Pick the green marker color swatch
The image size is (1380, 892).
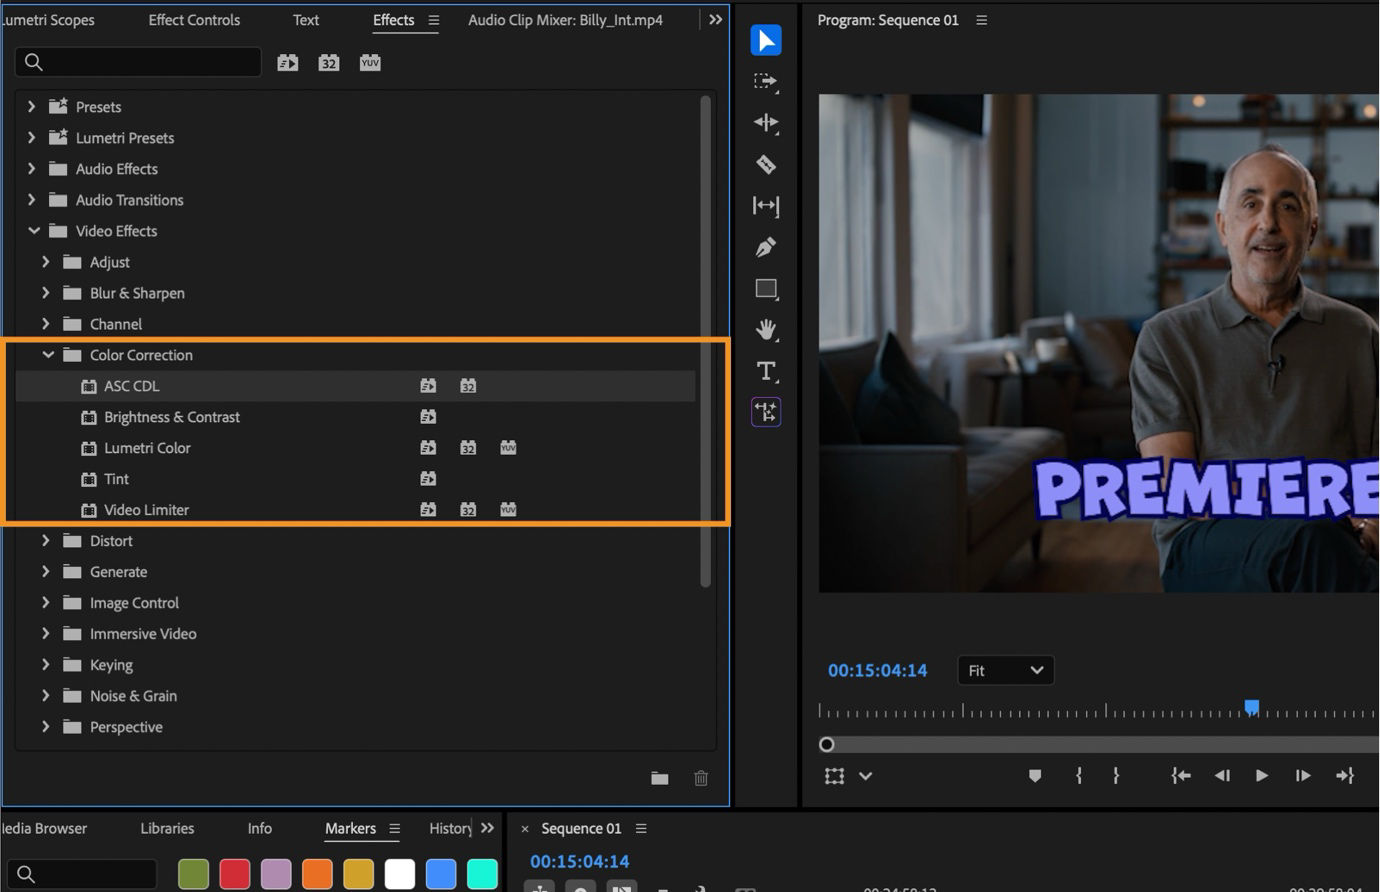pos(193,873)
